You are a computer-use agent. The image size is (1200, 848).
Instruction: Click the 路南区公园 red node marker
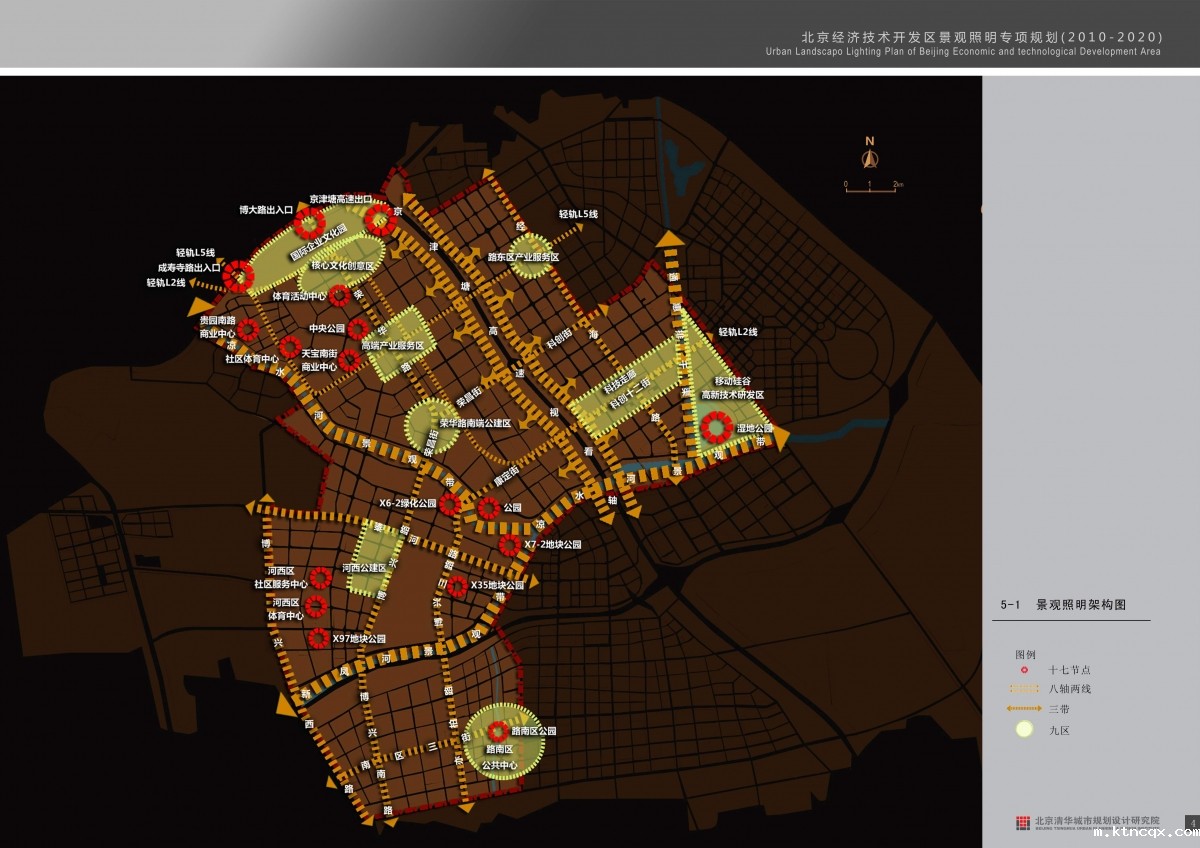(495, 732)
